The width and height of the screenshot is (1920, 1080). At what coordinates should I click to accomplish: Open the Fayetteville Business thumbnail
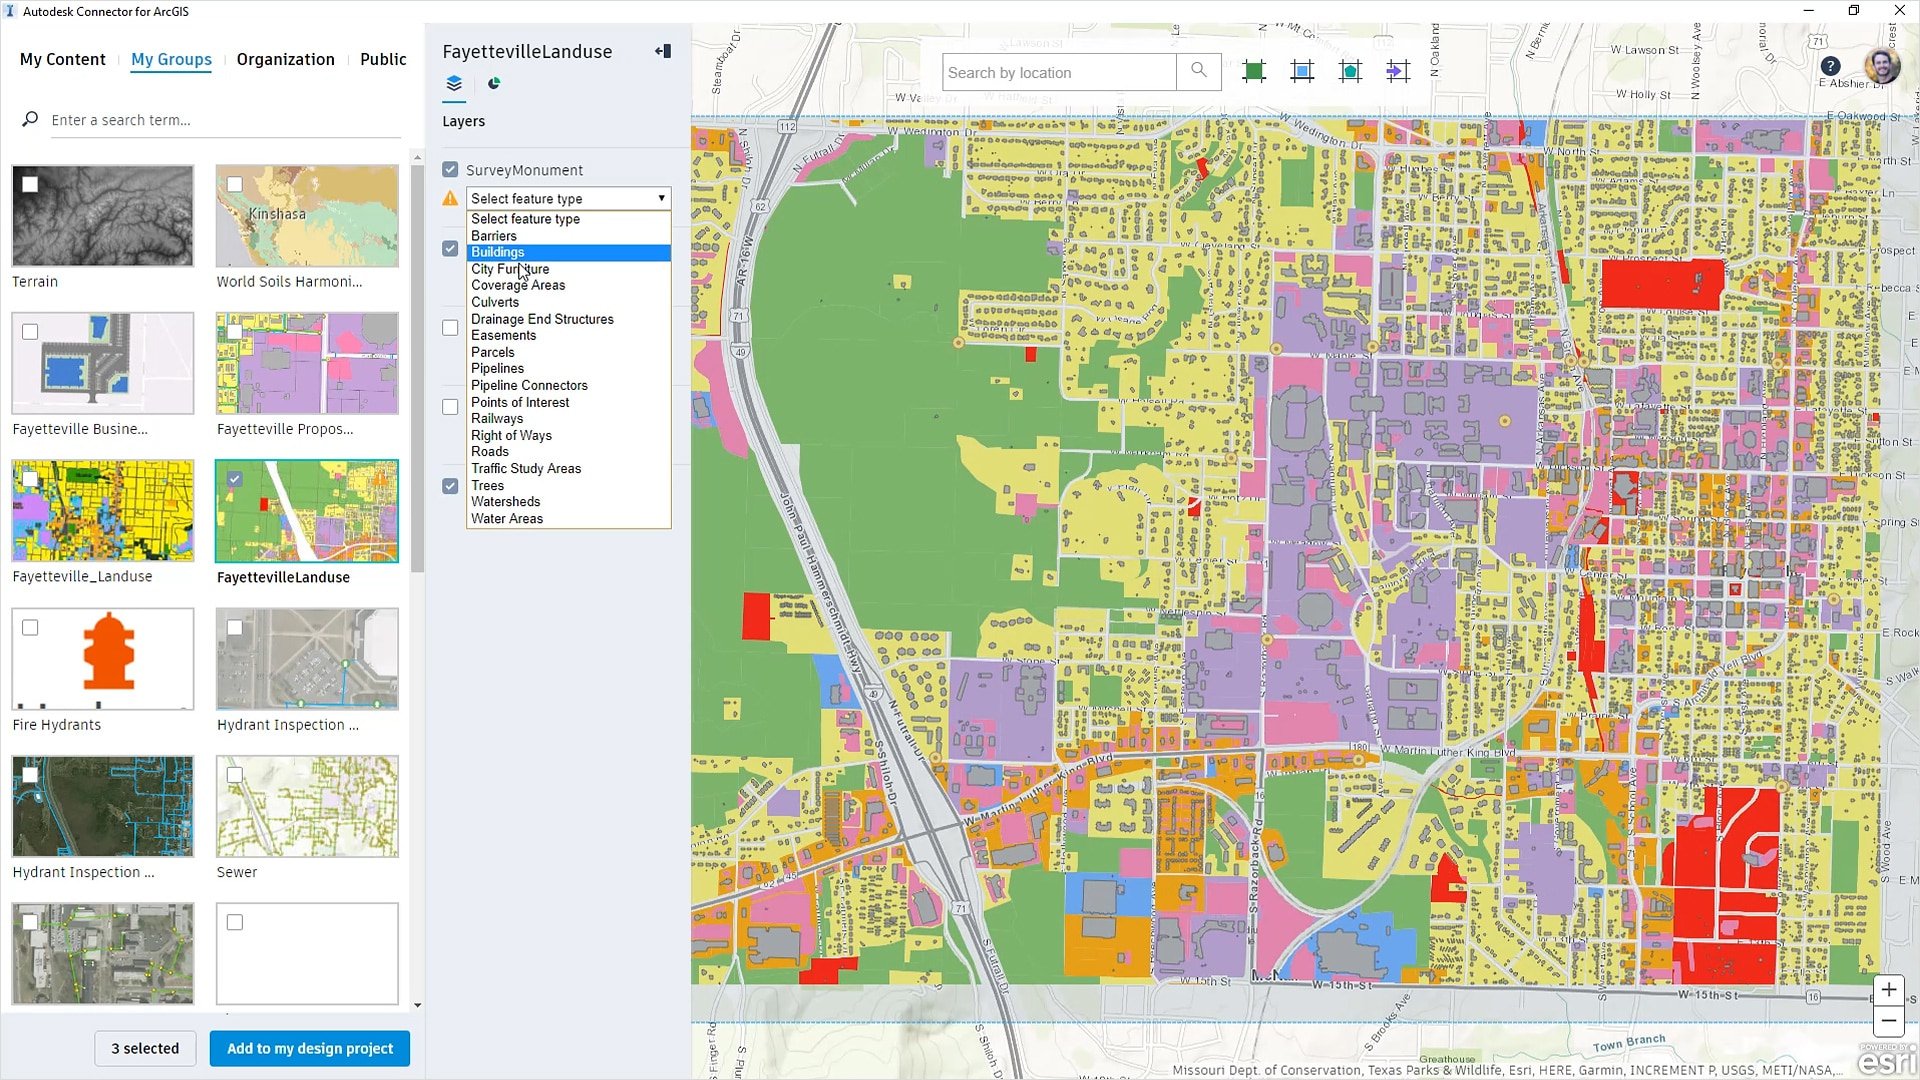pyautogui.click(x=103, y=363)
